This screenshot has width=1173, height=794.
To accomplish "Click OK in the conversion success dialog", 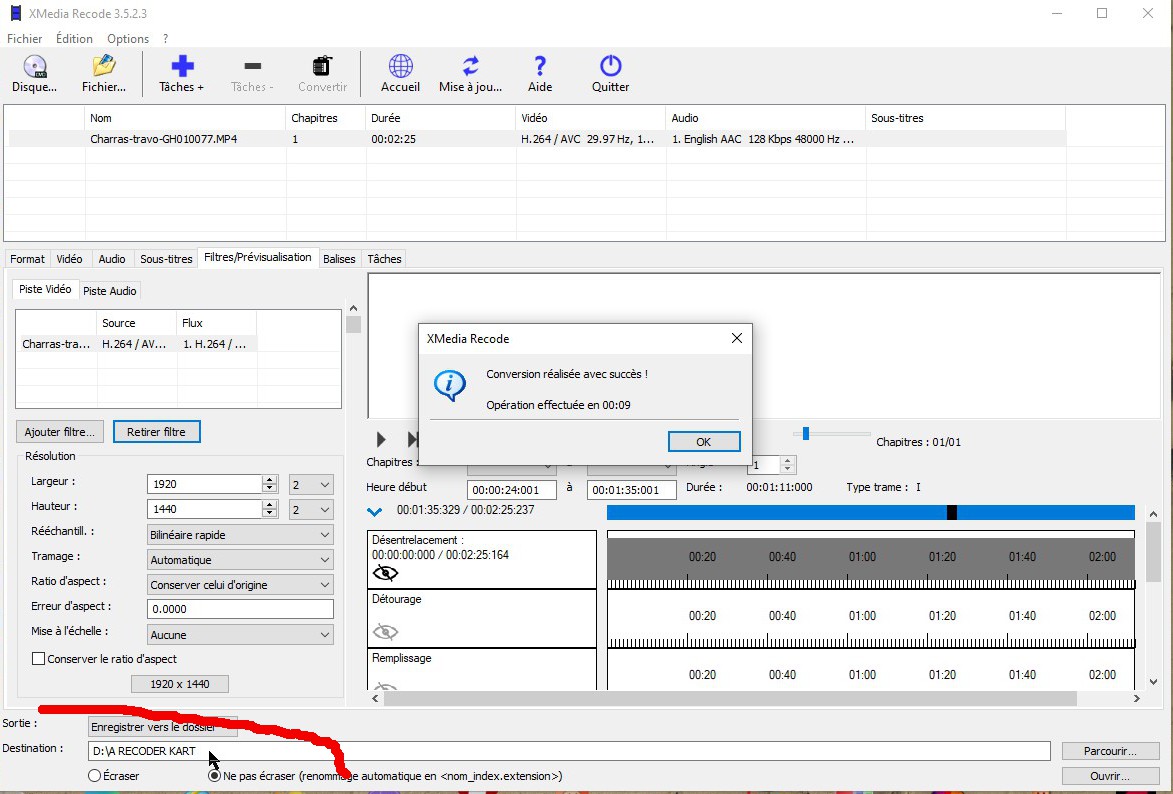I will tap(704, 442).
